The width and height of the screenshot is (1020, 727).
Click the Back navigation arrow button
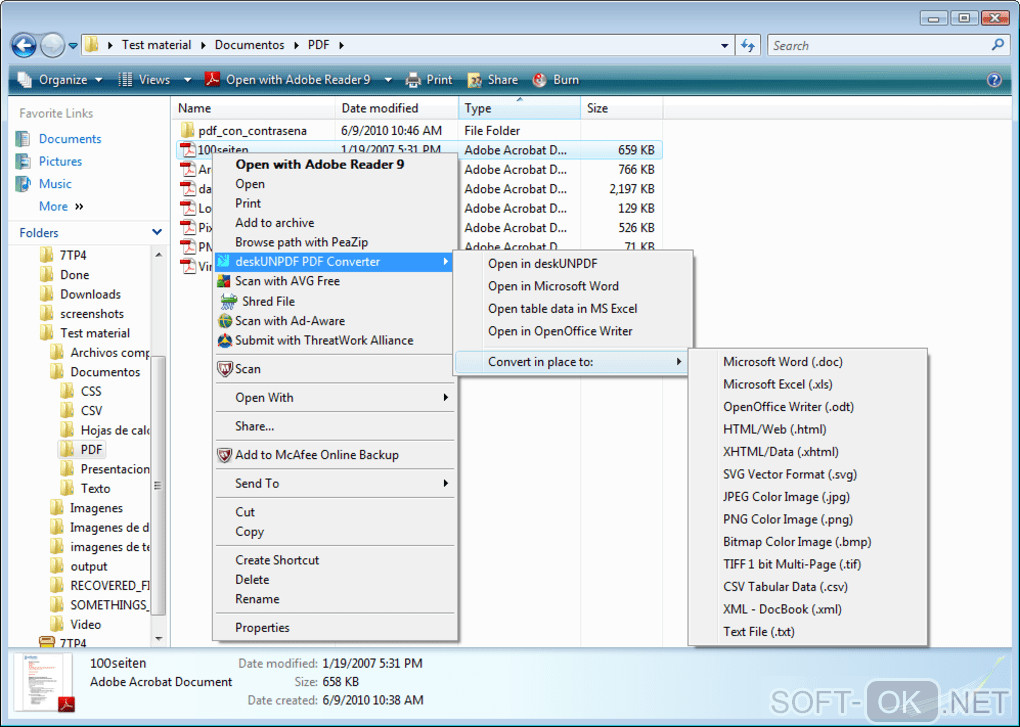point(24,46)
